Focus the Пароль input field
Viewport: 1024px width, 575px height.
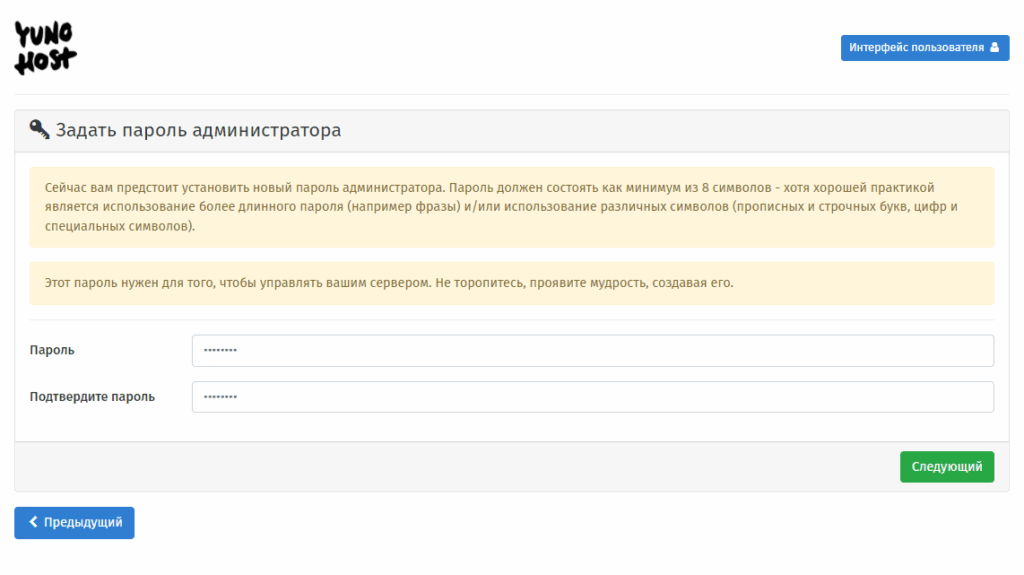tap(593, 350)
